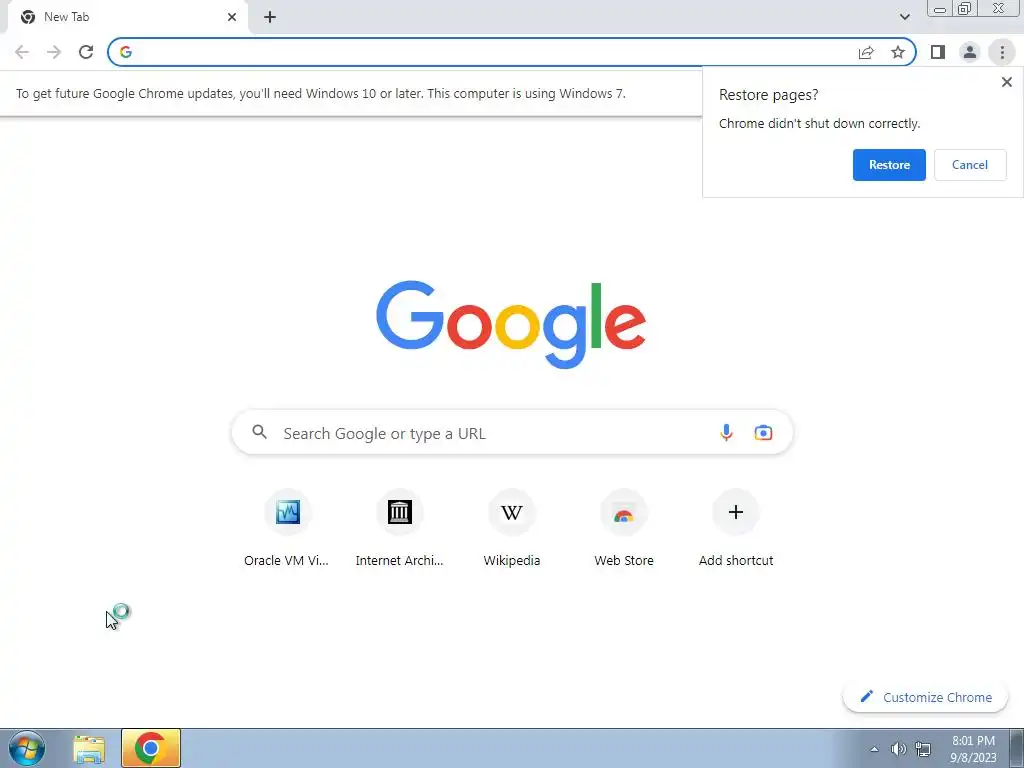This screenshot has height=768, width=1024.
Task: Click the taskbar clock showing 8:01 PM
Action: point(973,749)
